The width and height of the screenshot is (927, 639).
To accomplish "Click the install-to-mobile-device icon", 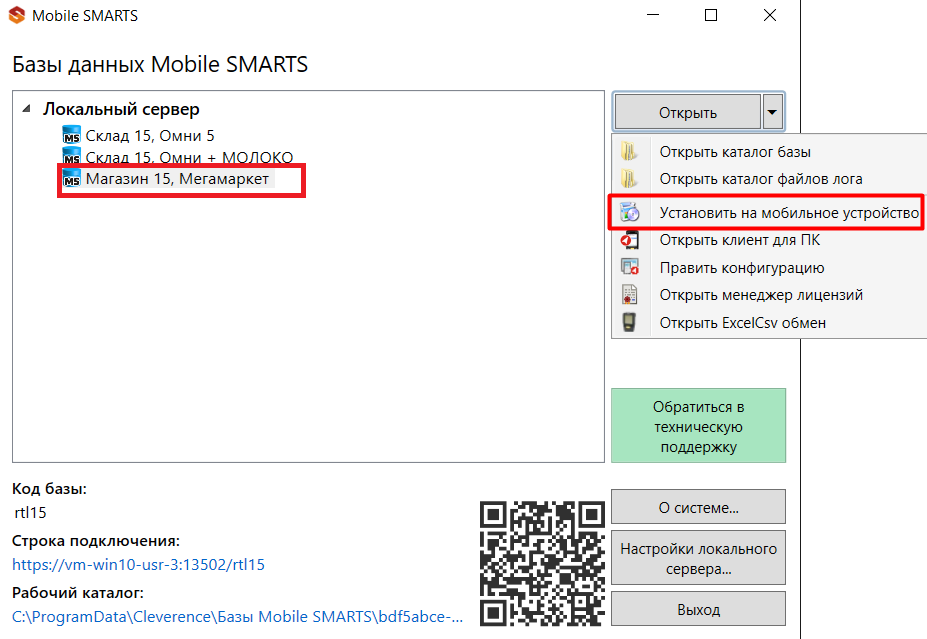I will coord(629,212).
